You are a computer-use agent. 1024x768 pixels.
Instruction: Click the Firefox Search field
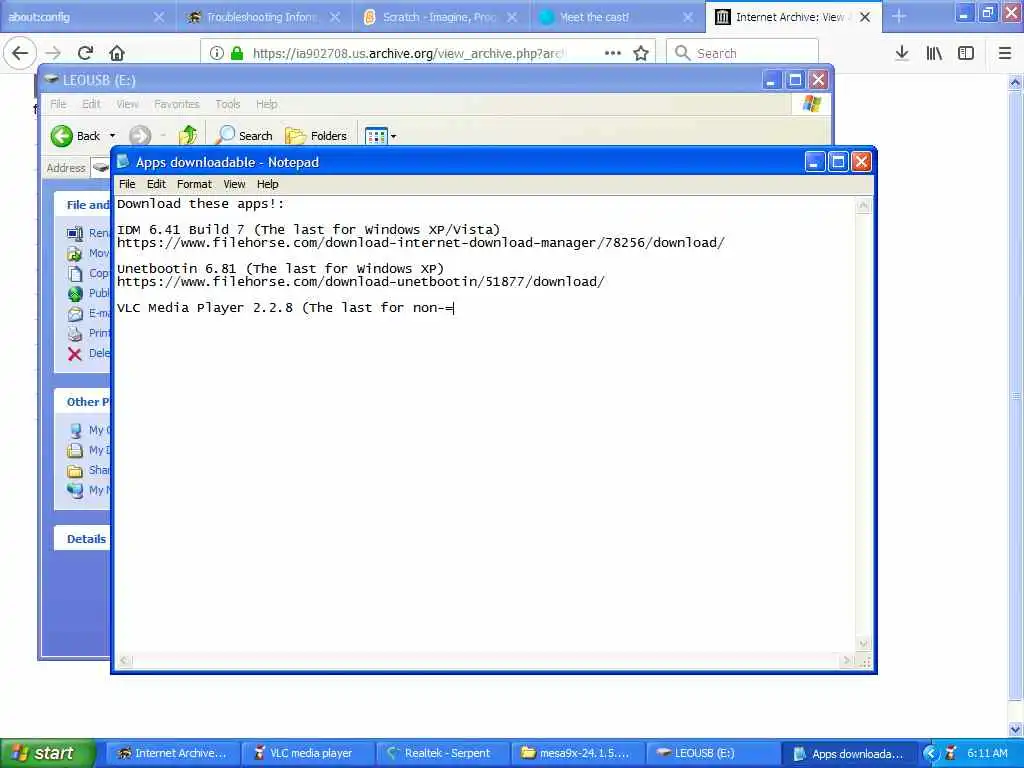click(x=743, y=53)
